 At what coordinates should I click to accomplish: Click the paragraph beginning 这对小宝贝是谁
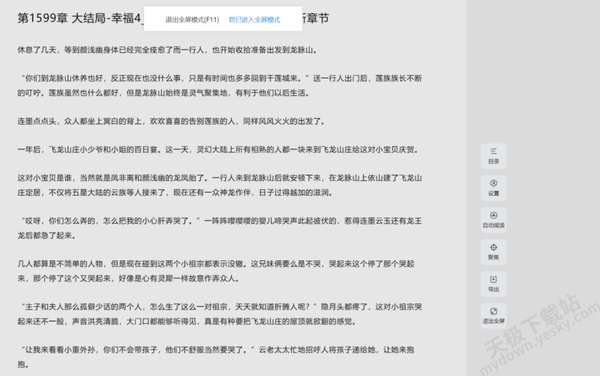coord(220,186)
